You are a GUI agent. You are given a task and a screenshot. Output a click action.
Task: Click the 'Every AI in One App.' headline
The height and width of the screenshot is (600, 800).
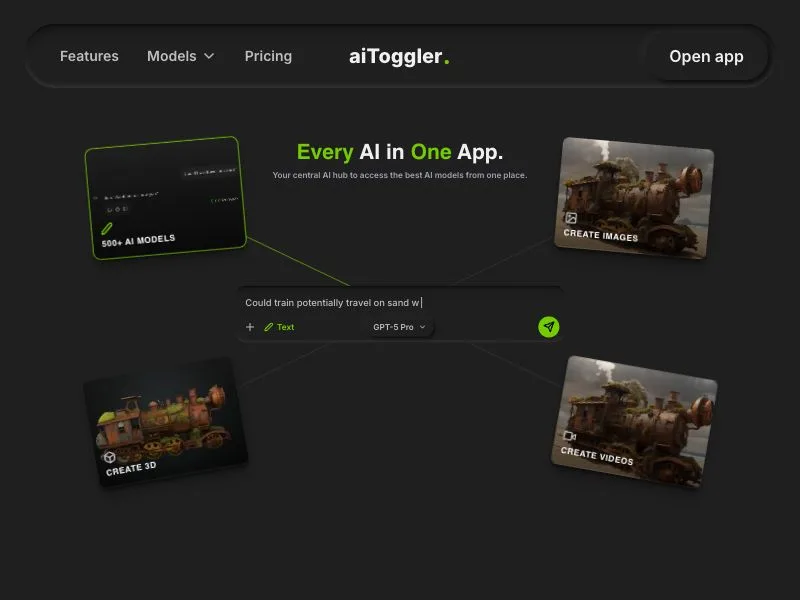[400, 152]
